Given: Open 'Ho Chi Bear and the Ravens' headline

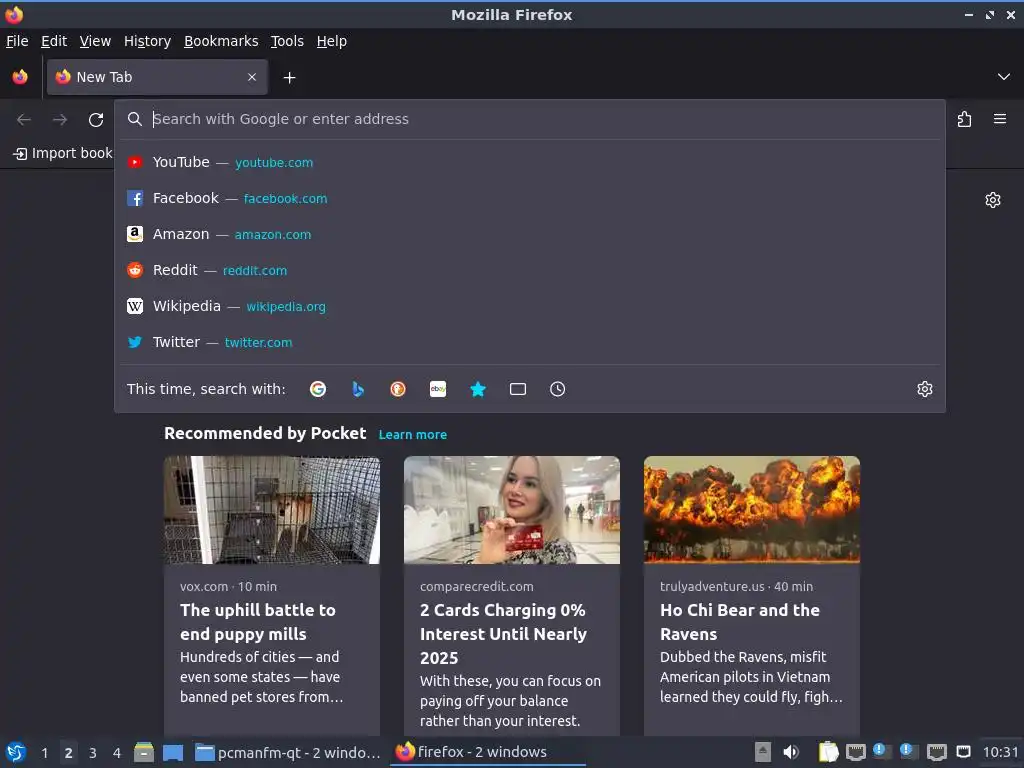Looking at the screenshot, I should pyautogui.click(x=740, y=622).
